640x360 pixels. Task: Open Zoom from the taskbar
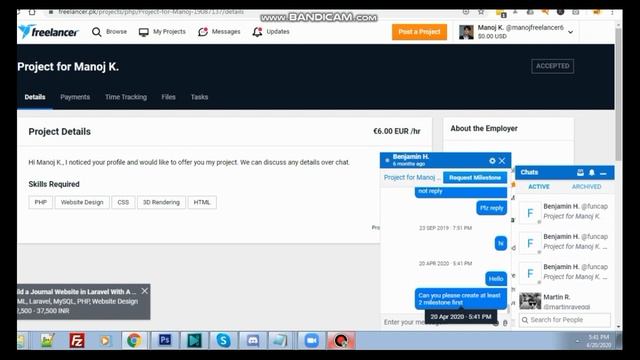coord(311,340)
